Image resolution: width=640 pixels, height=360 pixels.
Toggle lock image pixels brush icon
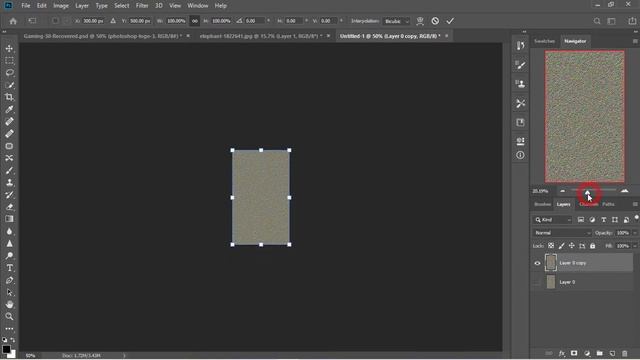click(x=562, y=246)
